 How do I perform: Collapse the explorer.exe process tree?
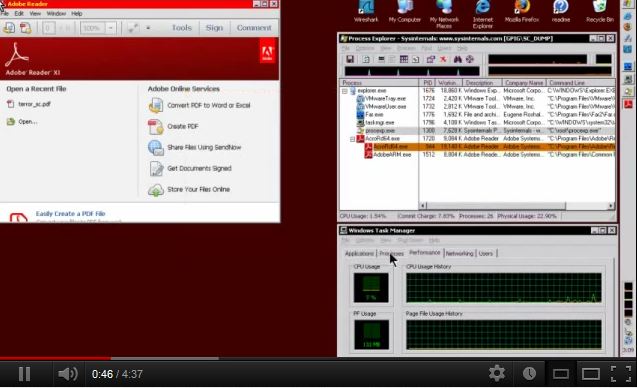[344, 91]
